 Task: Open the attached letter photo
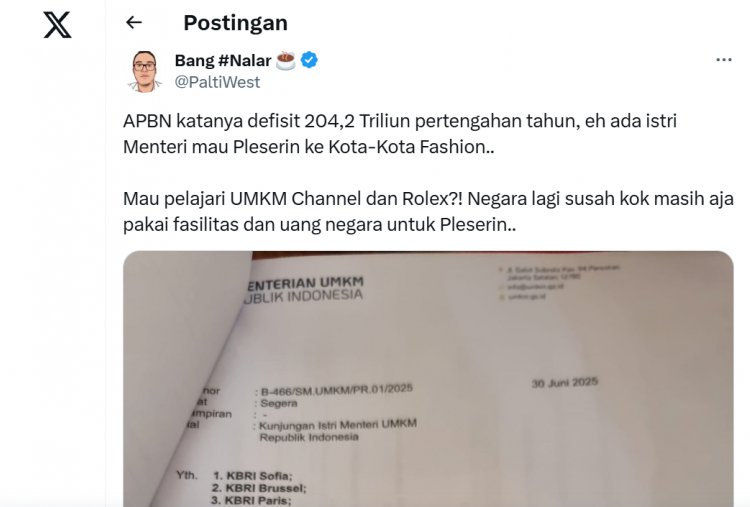coord(428,379)
